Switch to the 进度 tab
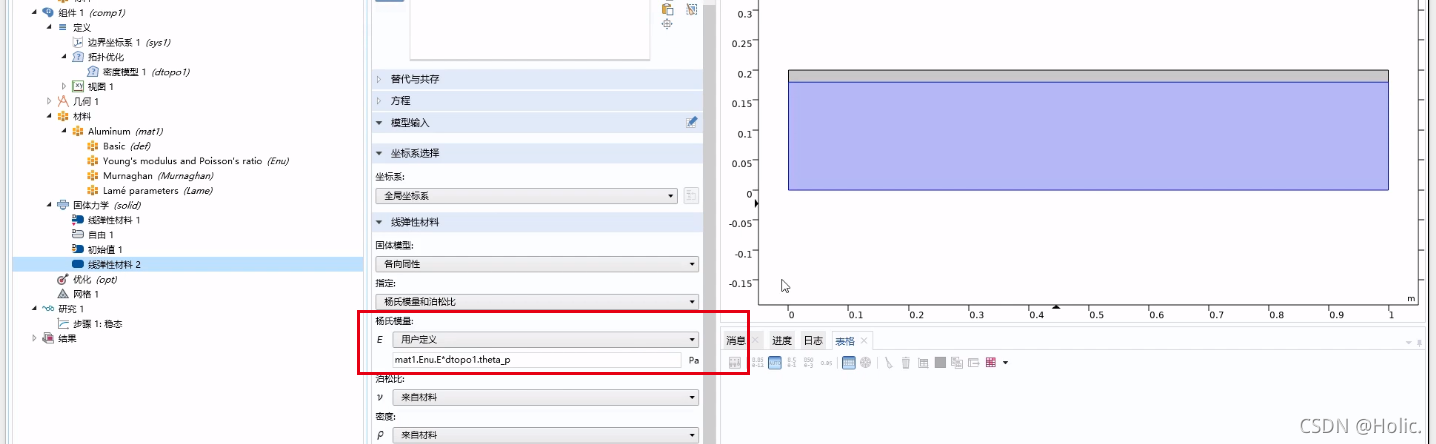Viewport: 1436px width, 444px height. point(781,341)
